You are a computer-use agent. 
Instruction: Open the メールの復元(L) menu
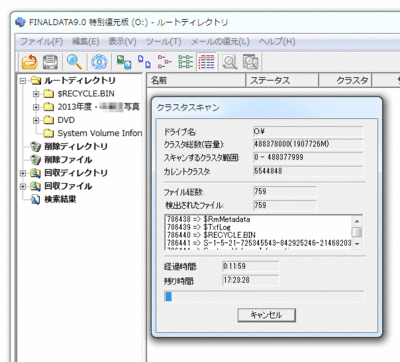220,42
